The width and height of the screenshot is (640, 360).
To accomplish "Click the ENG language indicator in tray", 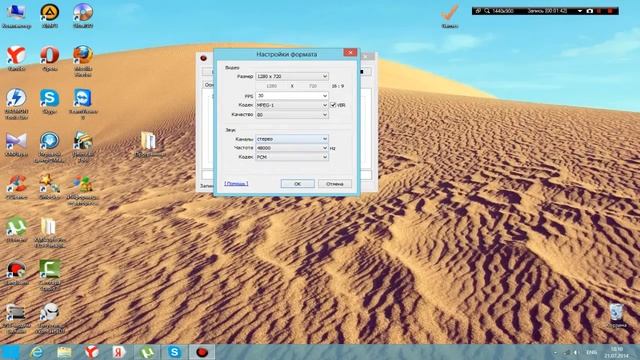I will (591, 352).
